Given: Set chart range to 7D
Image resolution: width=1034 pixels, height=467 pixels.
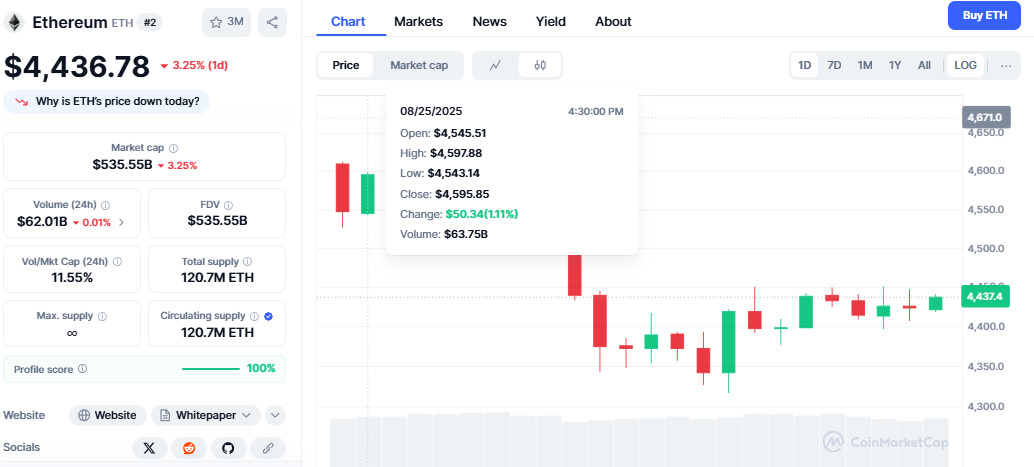Looking at the screenshot, I should (x=834, y=65).
